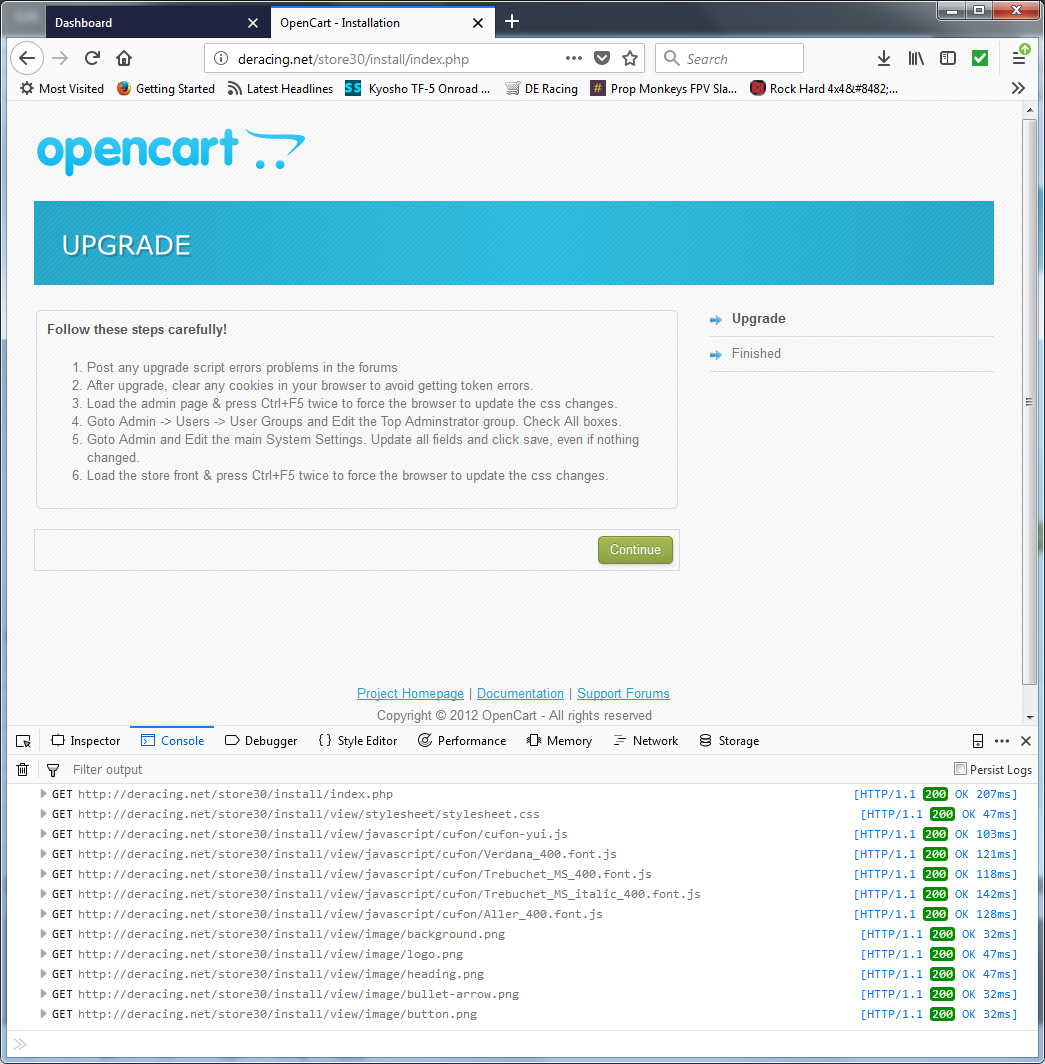Open the Most Visited bookmarks folder

pos(62,89)
